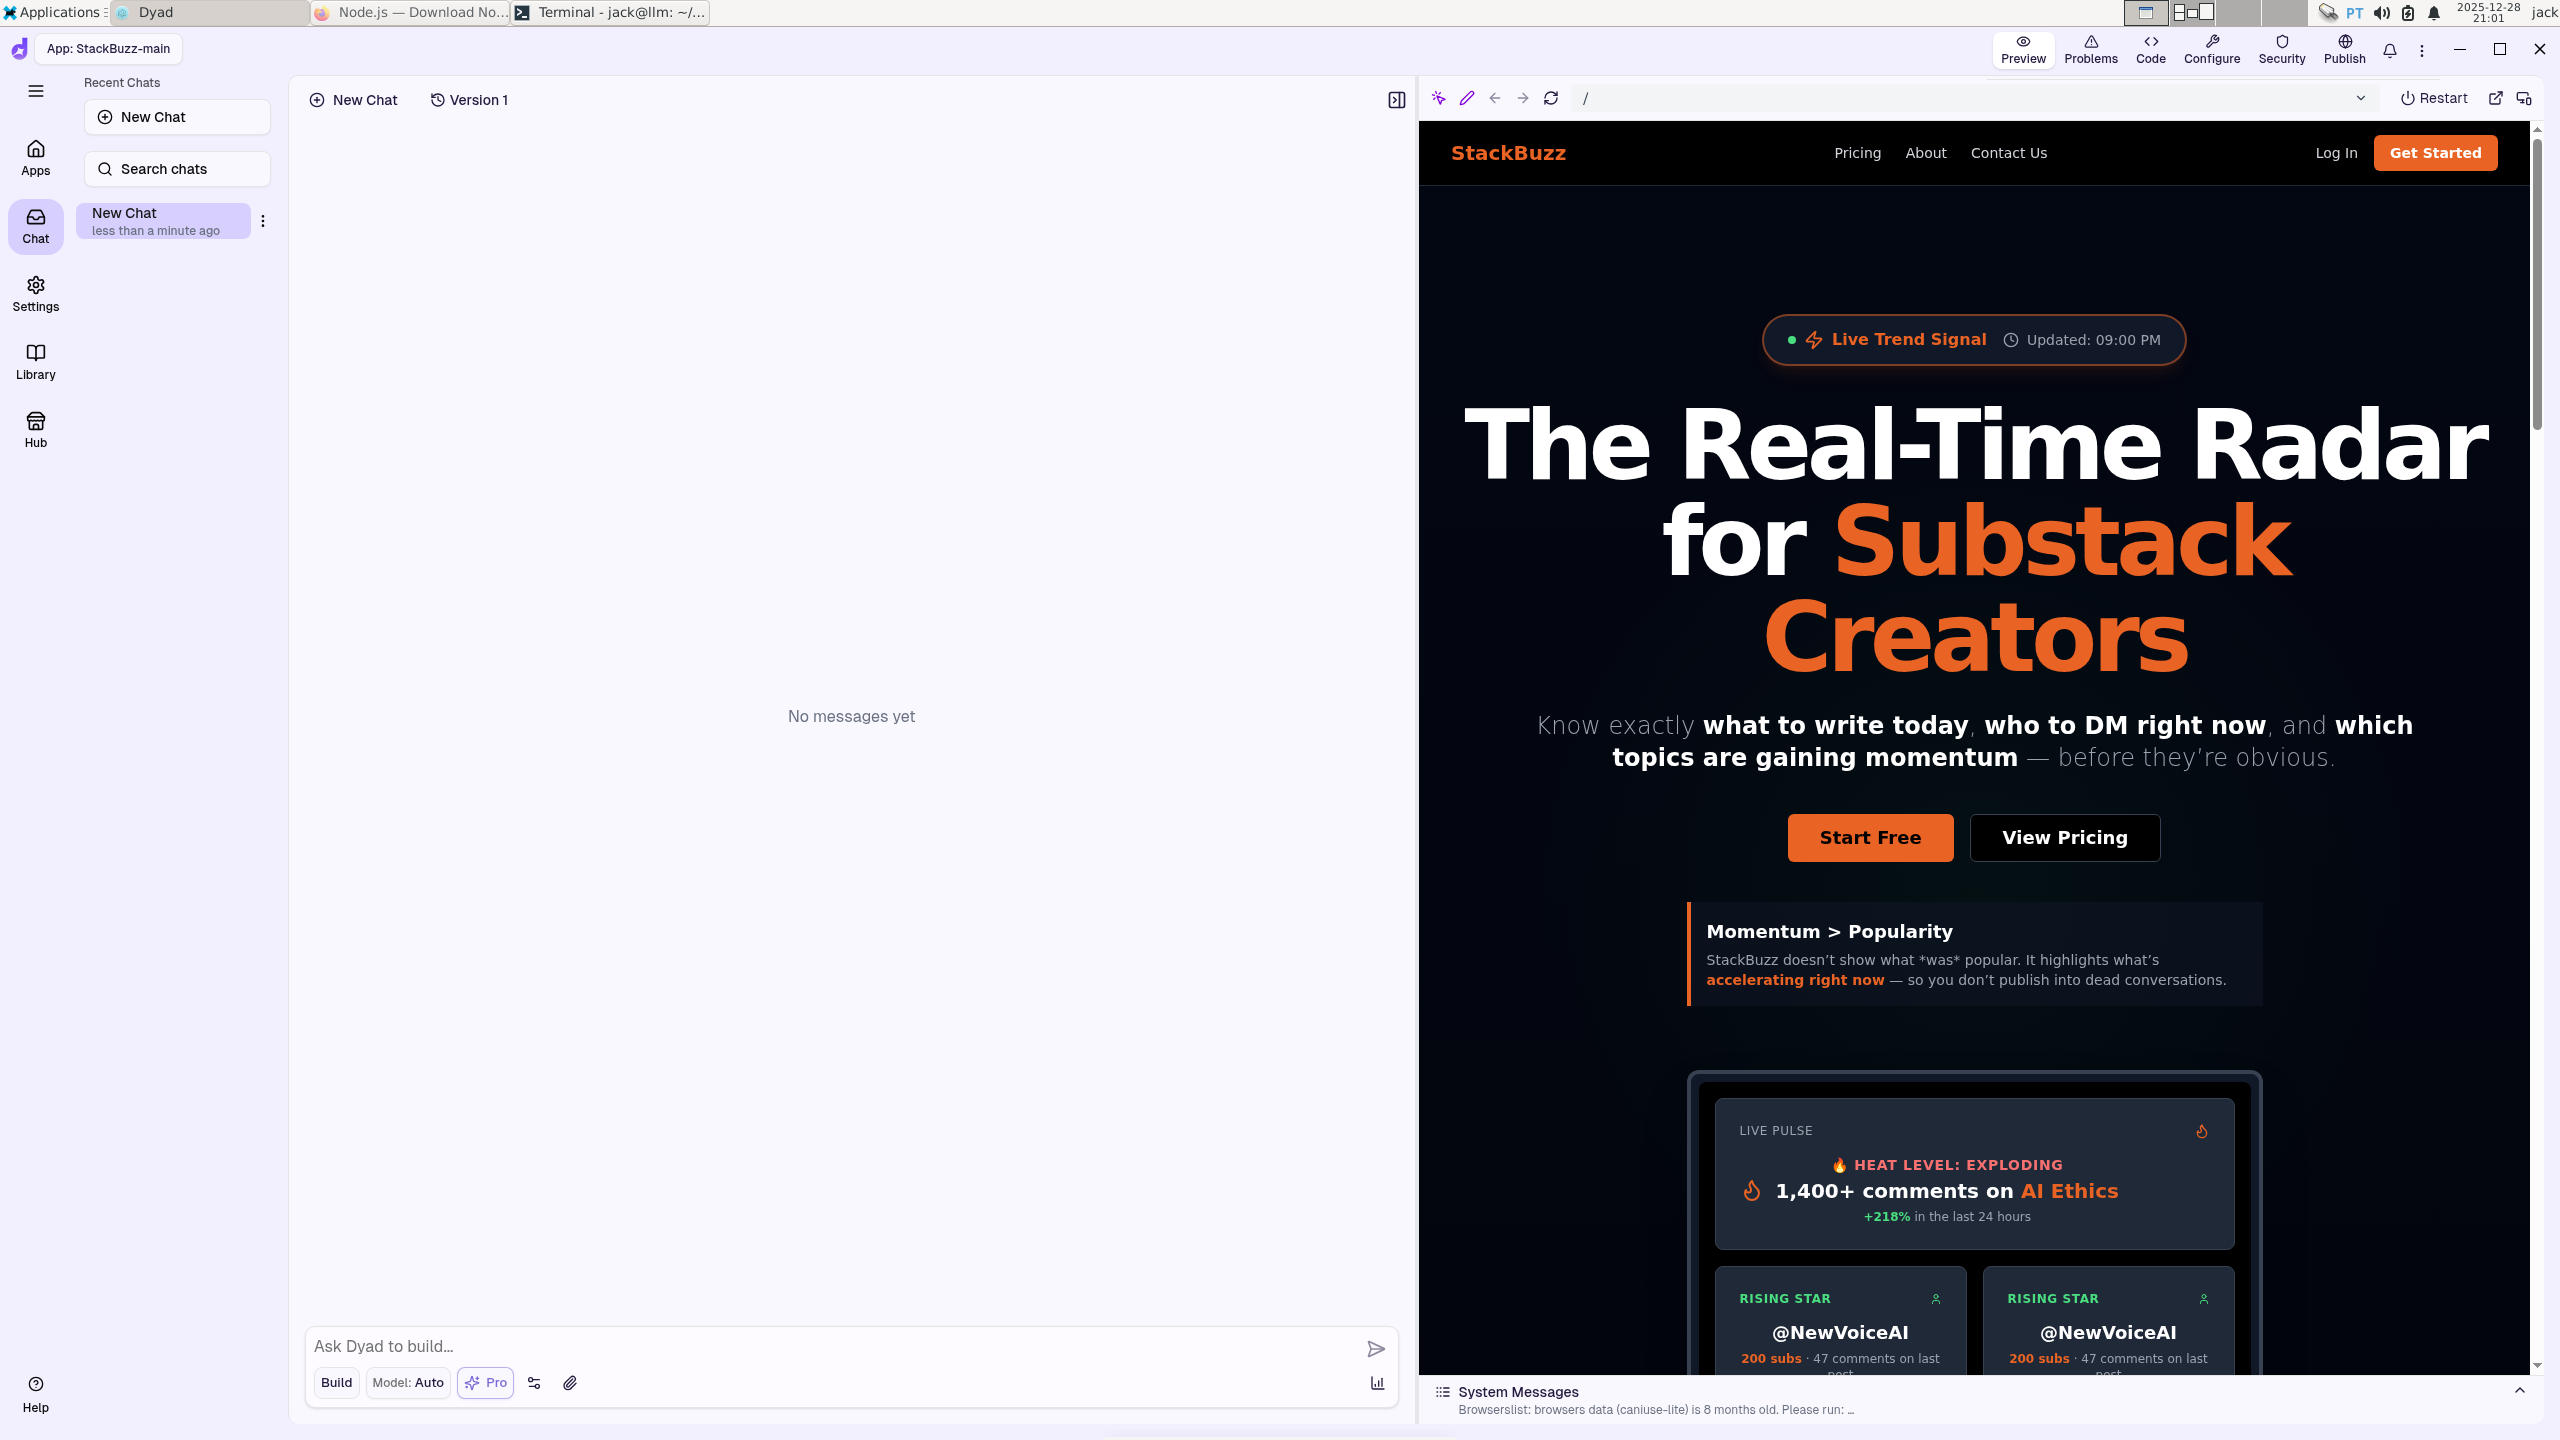Click the PT keyboard layout indicator
This screenshot has height=1440, width=2560.
click(x=2355, y=13)
